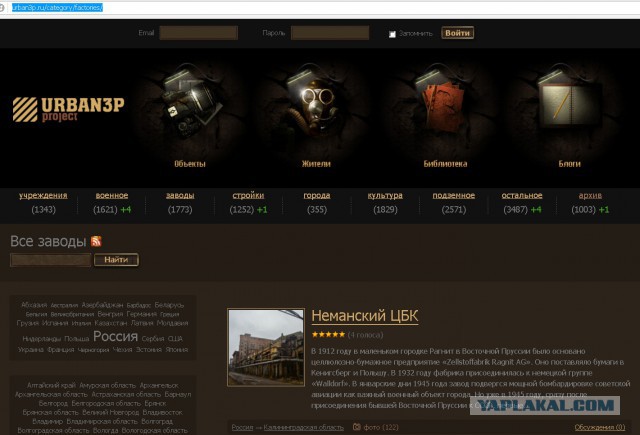Image resolution: width=640 pixels, height=435 pixels.
Task: Filter by Эстония country tag
Action: [x=149, y=349]
